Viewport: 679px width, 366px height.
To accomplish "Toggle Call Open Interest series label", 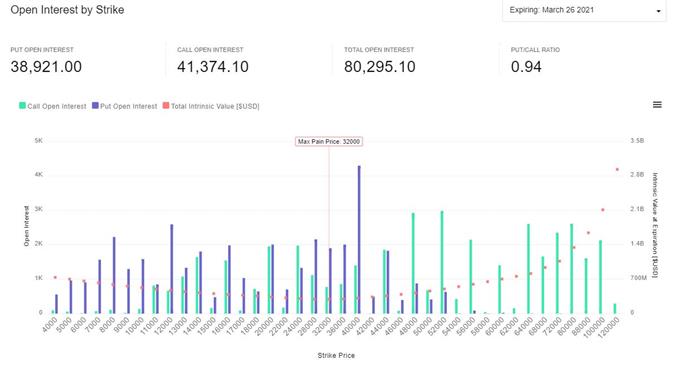I will (57, 106).
